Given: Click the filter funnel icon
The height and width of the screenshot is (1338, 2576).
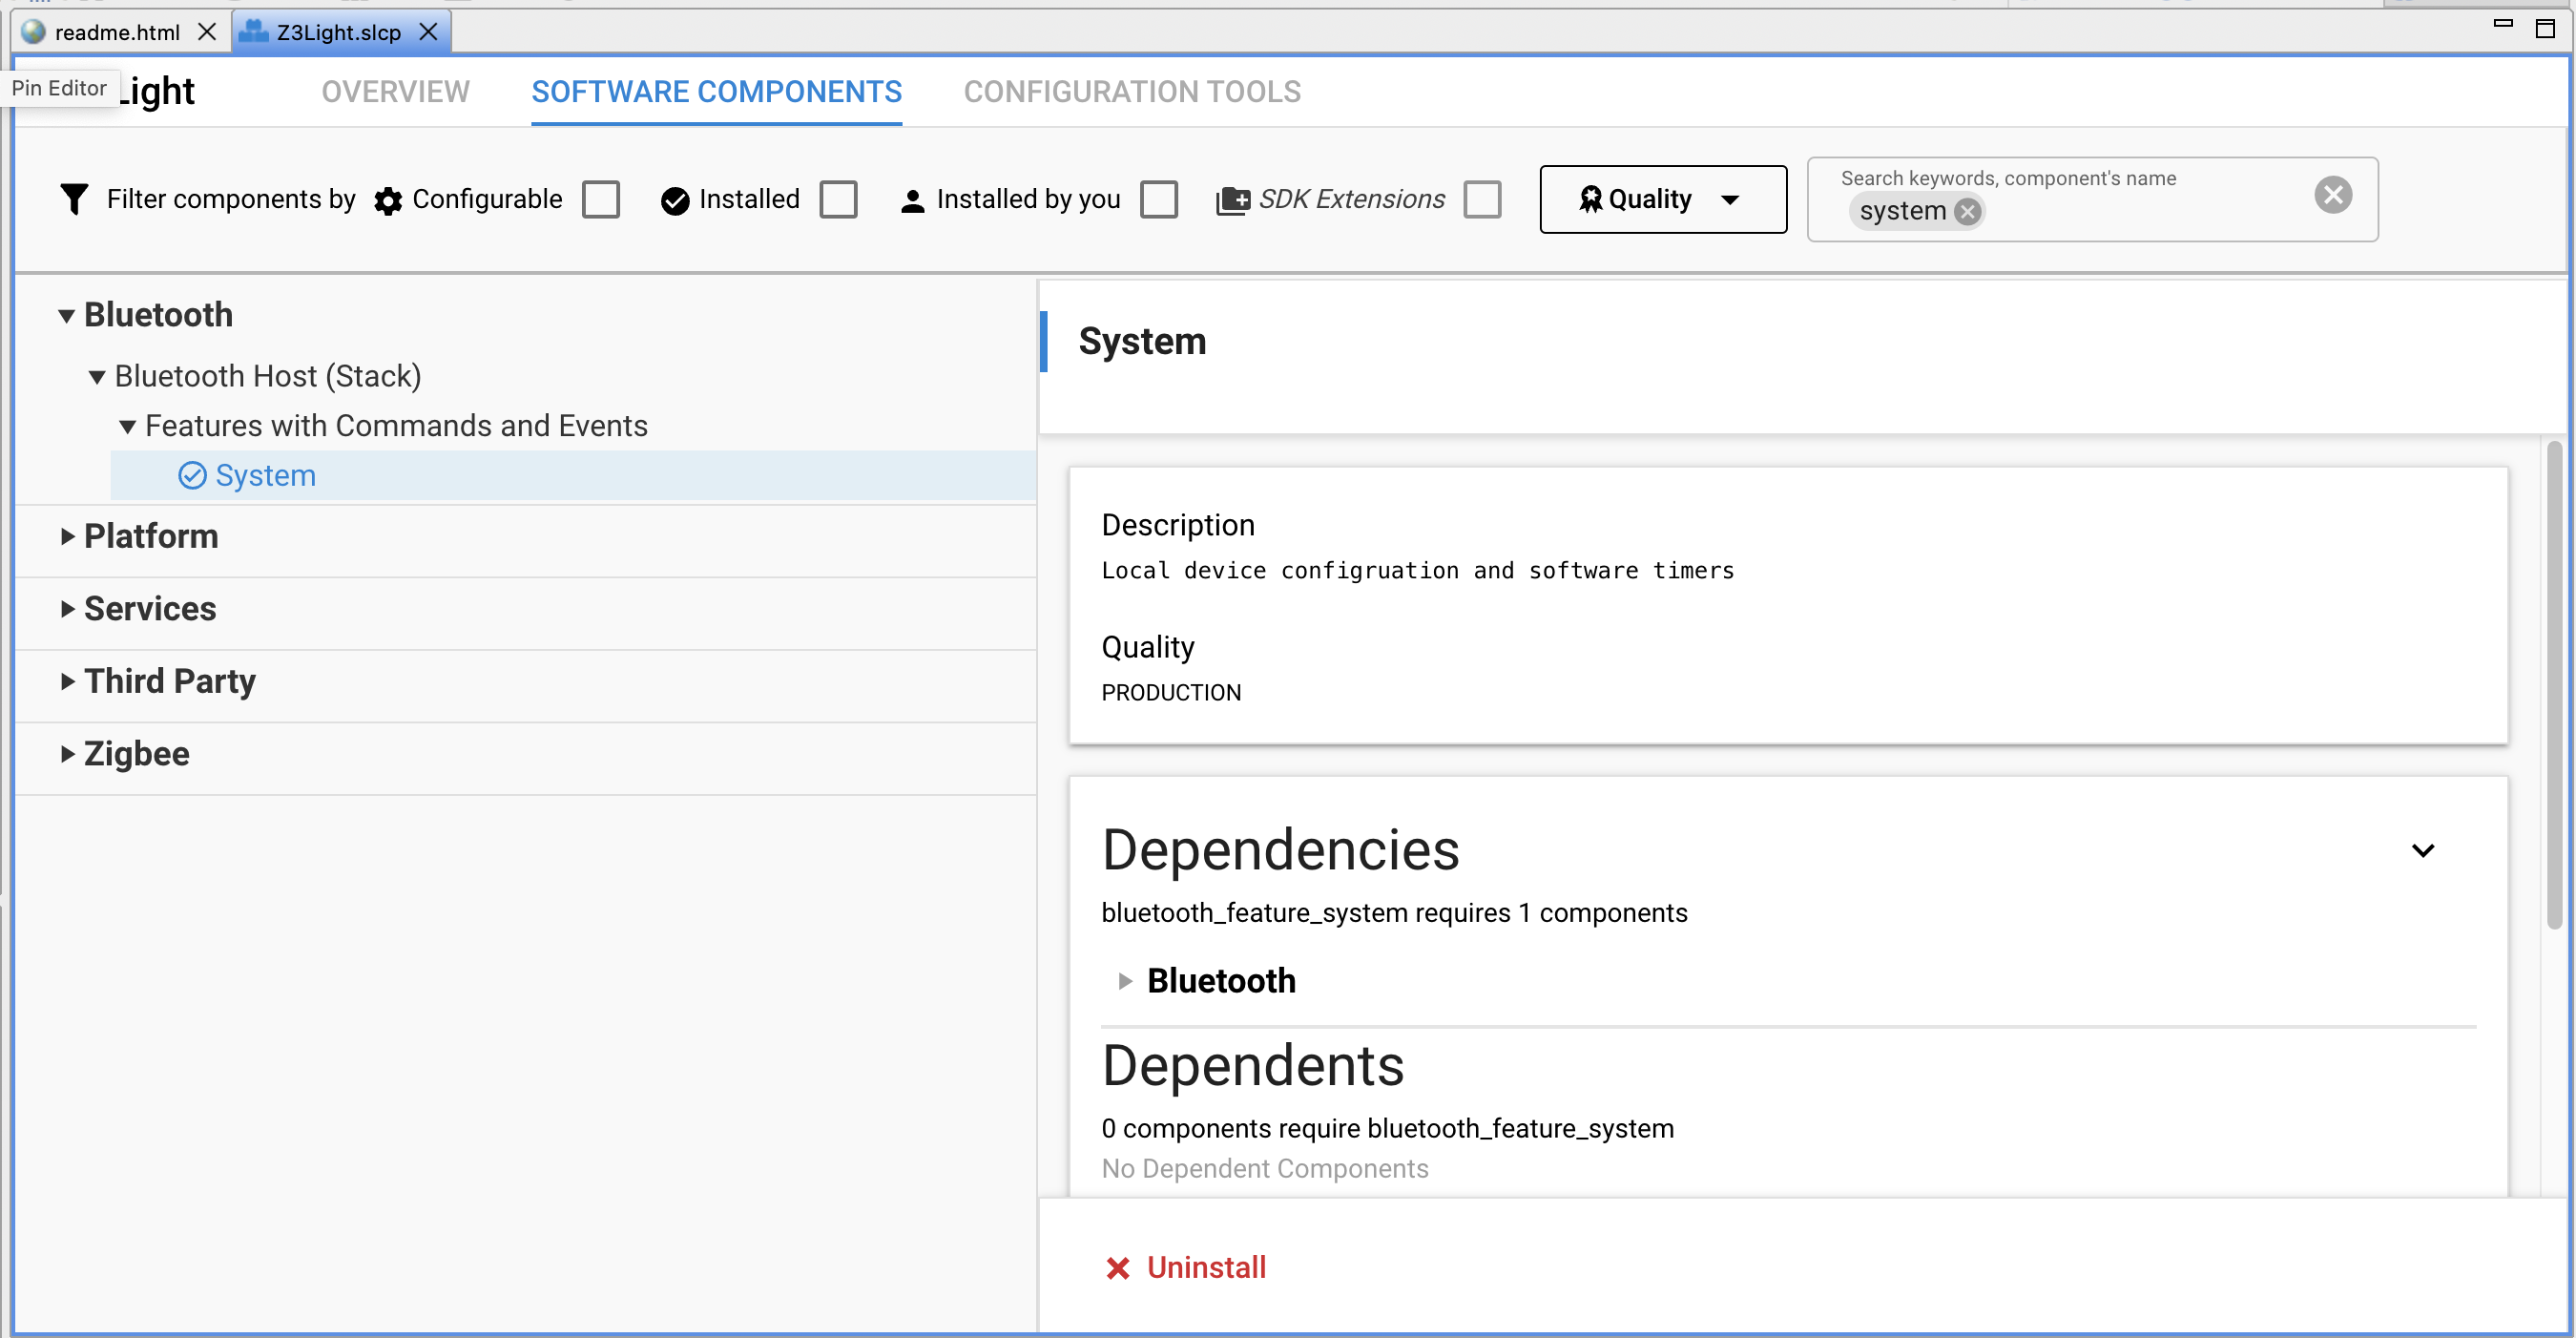Looking at the screenshot, I should [73, 199].
